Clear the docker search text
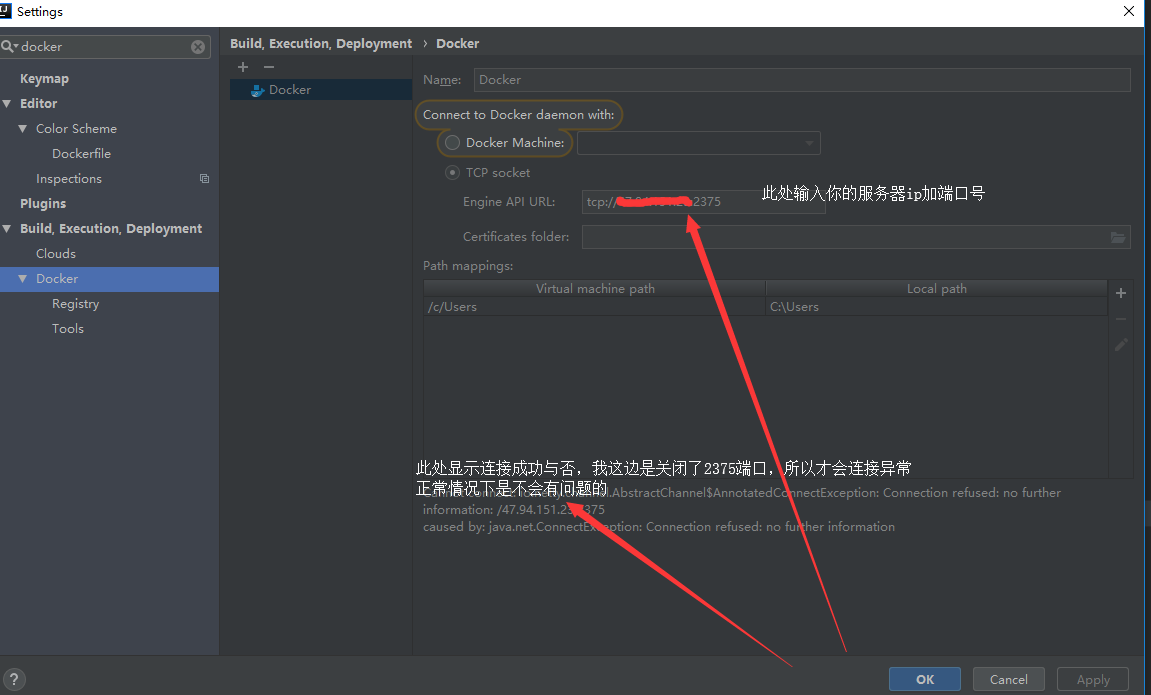The height and width of the screenshot is (695, 1151). click(x=198, y=47)
